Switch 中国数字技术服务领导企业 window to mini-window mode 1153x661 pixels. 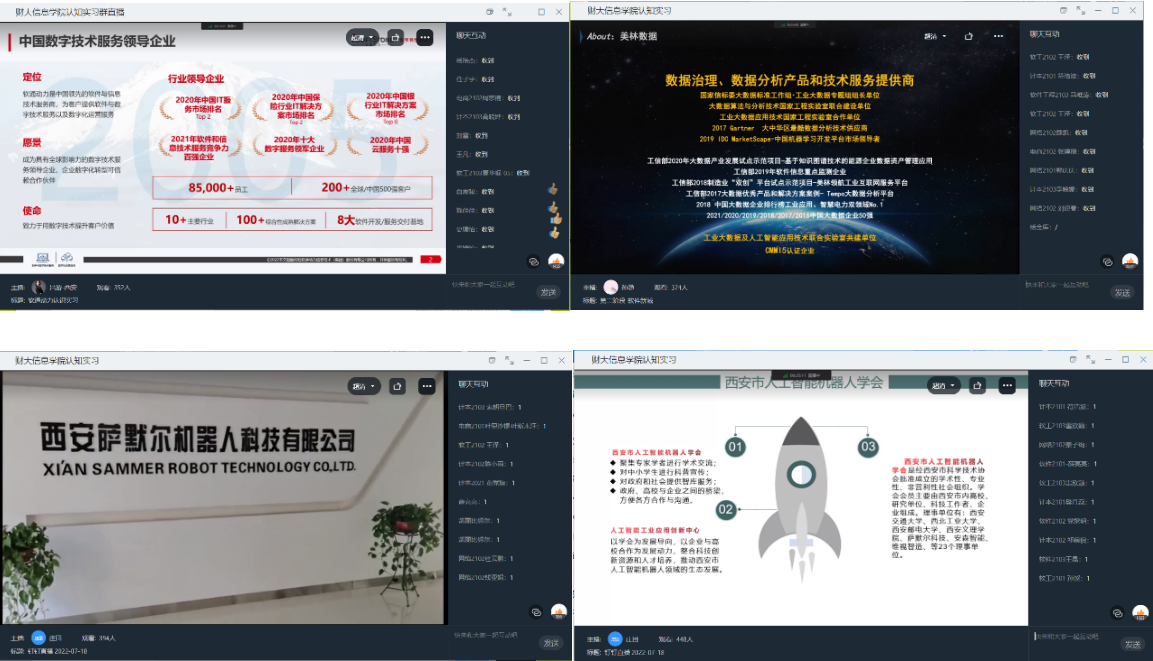[490, 12]
